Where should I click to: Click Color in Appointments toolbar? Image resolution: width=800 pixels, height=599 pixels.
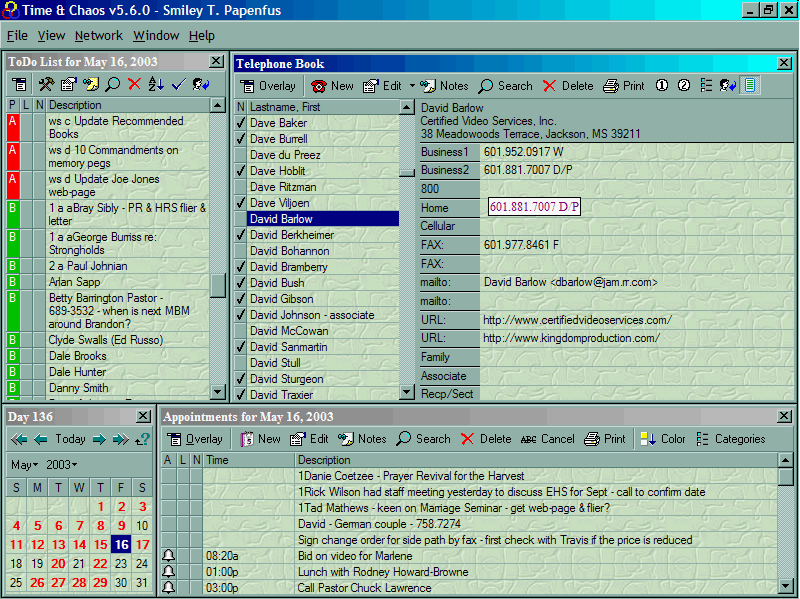coord(663,439)
